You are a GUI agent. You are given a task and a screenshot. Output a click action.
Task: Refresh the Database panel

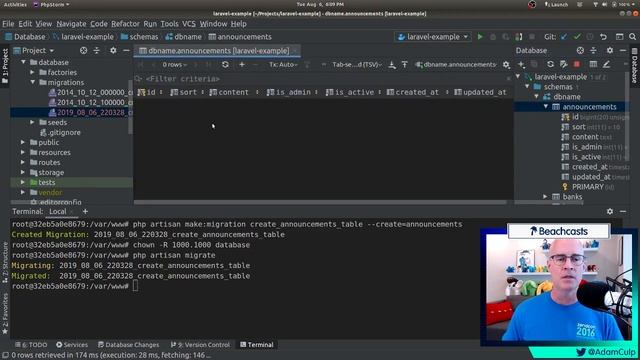[550, 64]
